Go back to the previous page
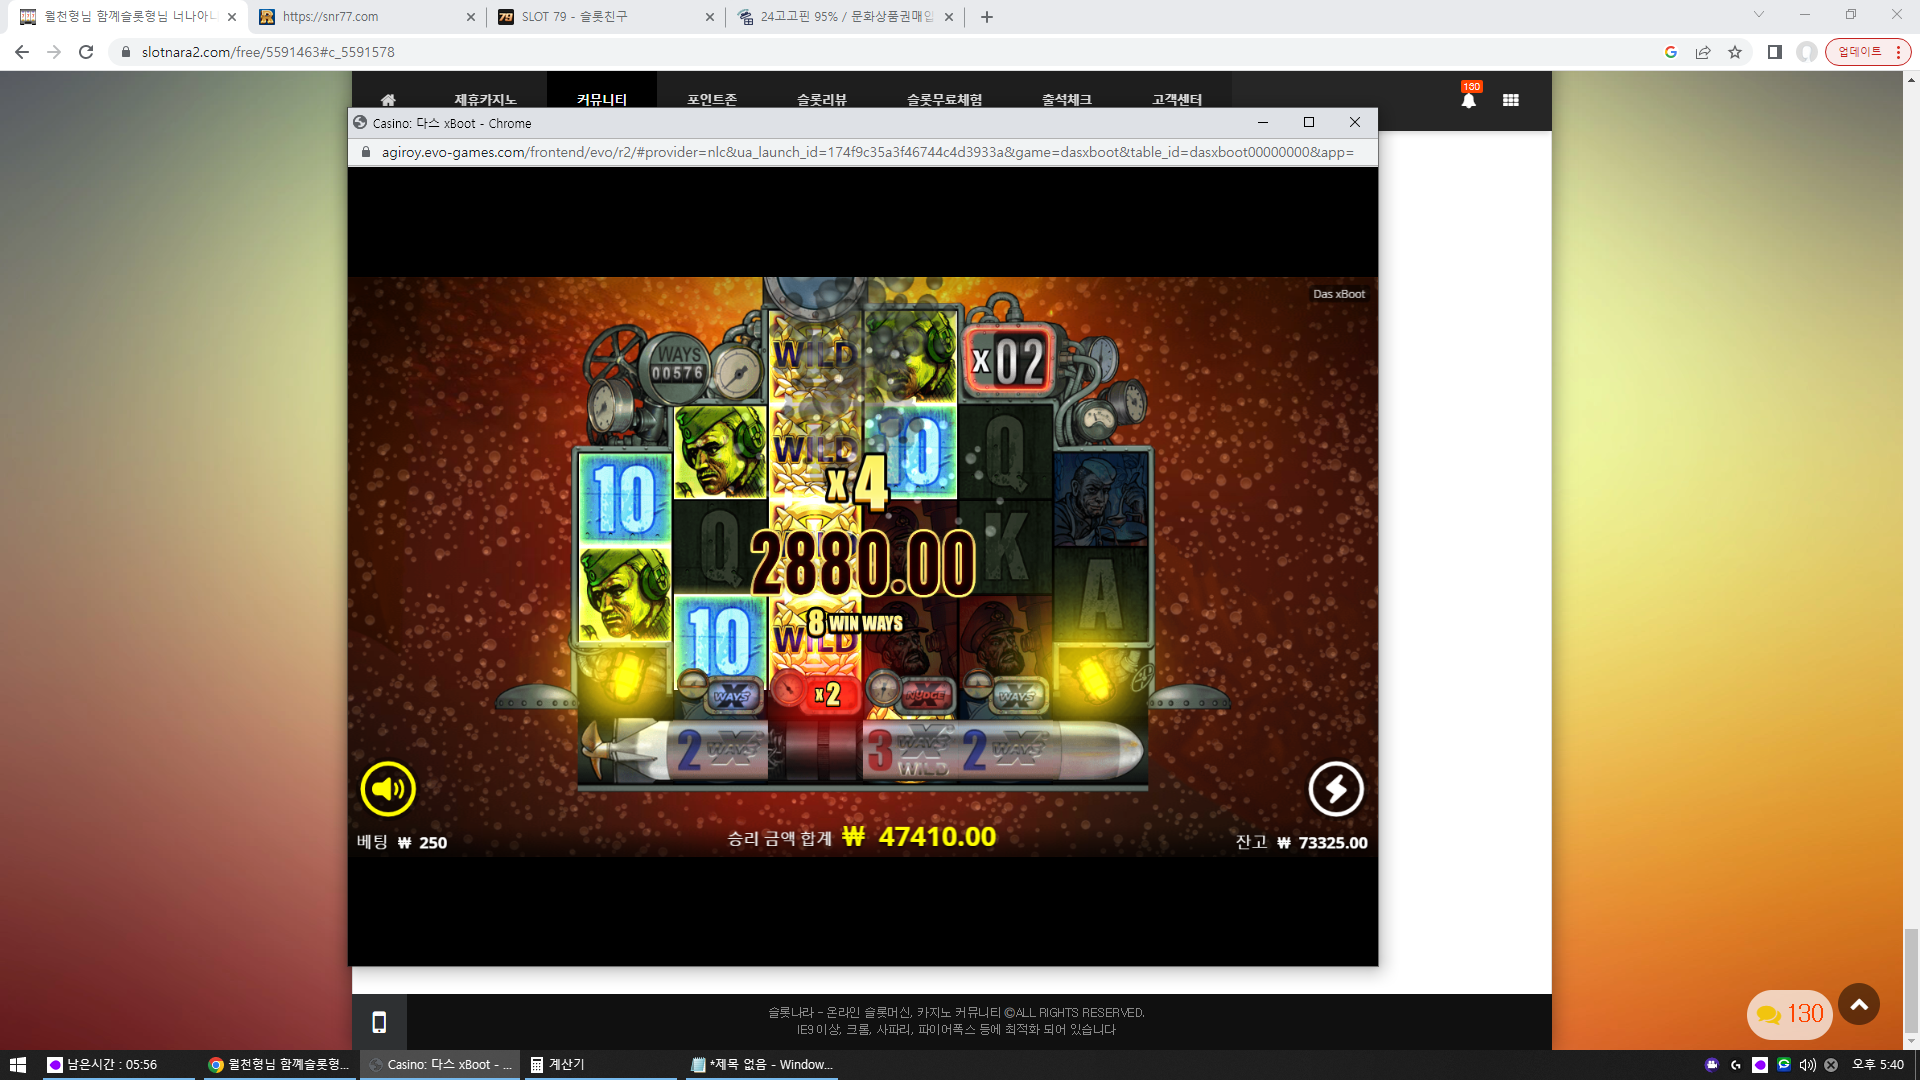 tap(22, 52)
